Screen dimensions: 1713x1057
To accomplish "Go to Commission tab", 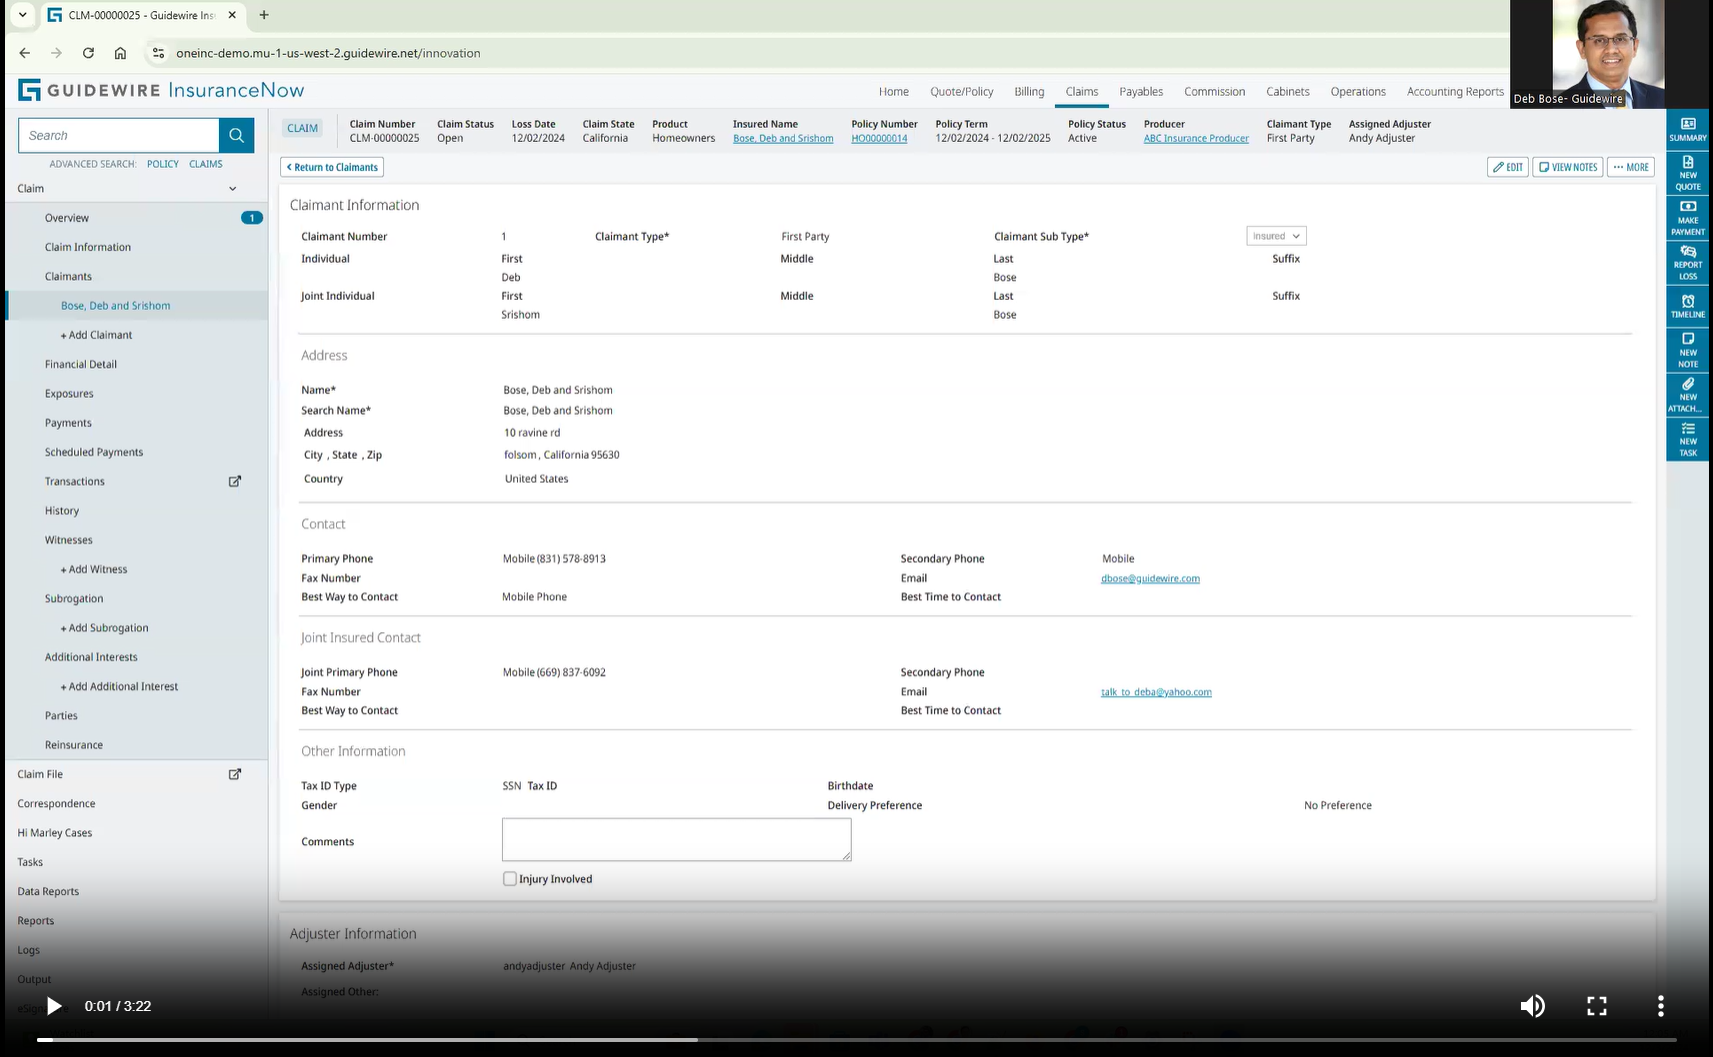I will pos(1215,91).
